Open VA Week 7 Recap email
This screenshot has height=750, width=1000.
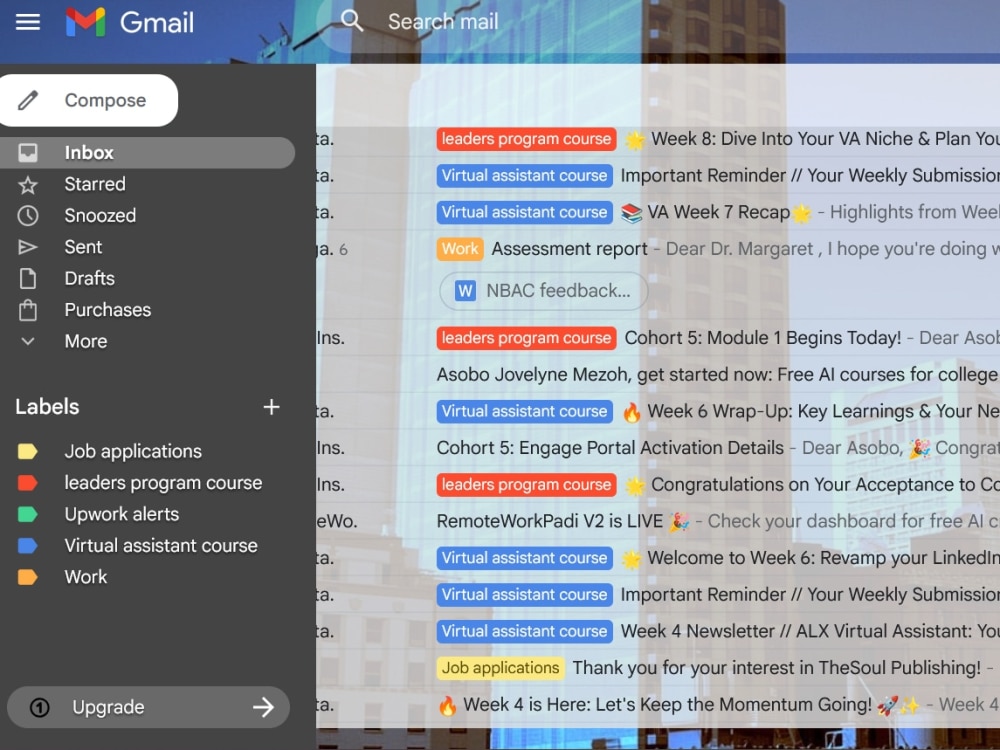pos(658,212)
